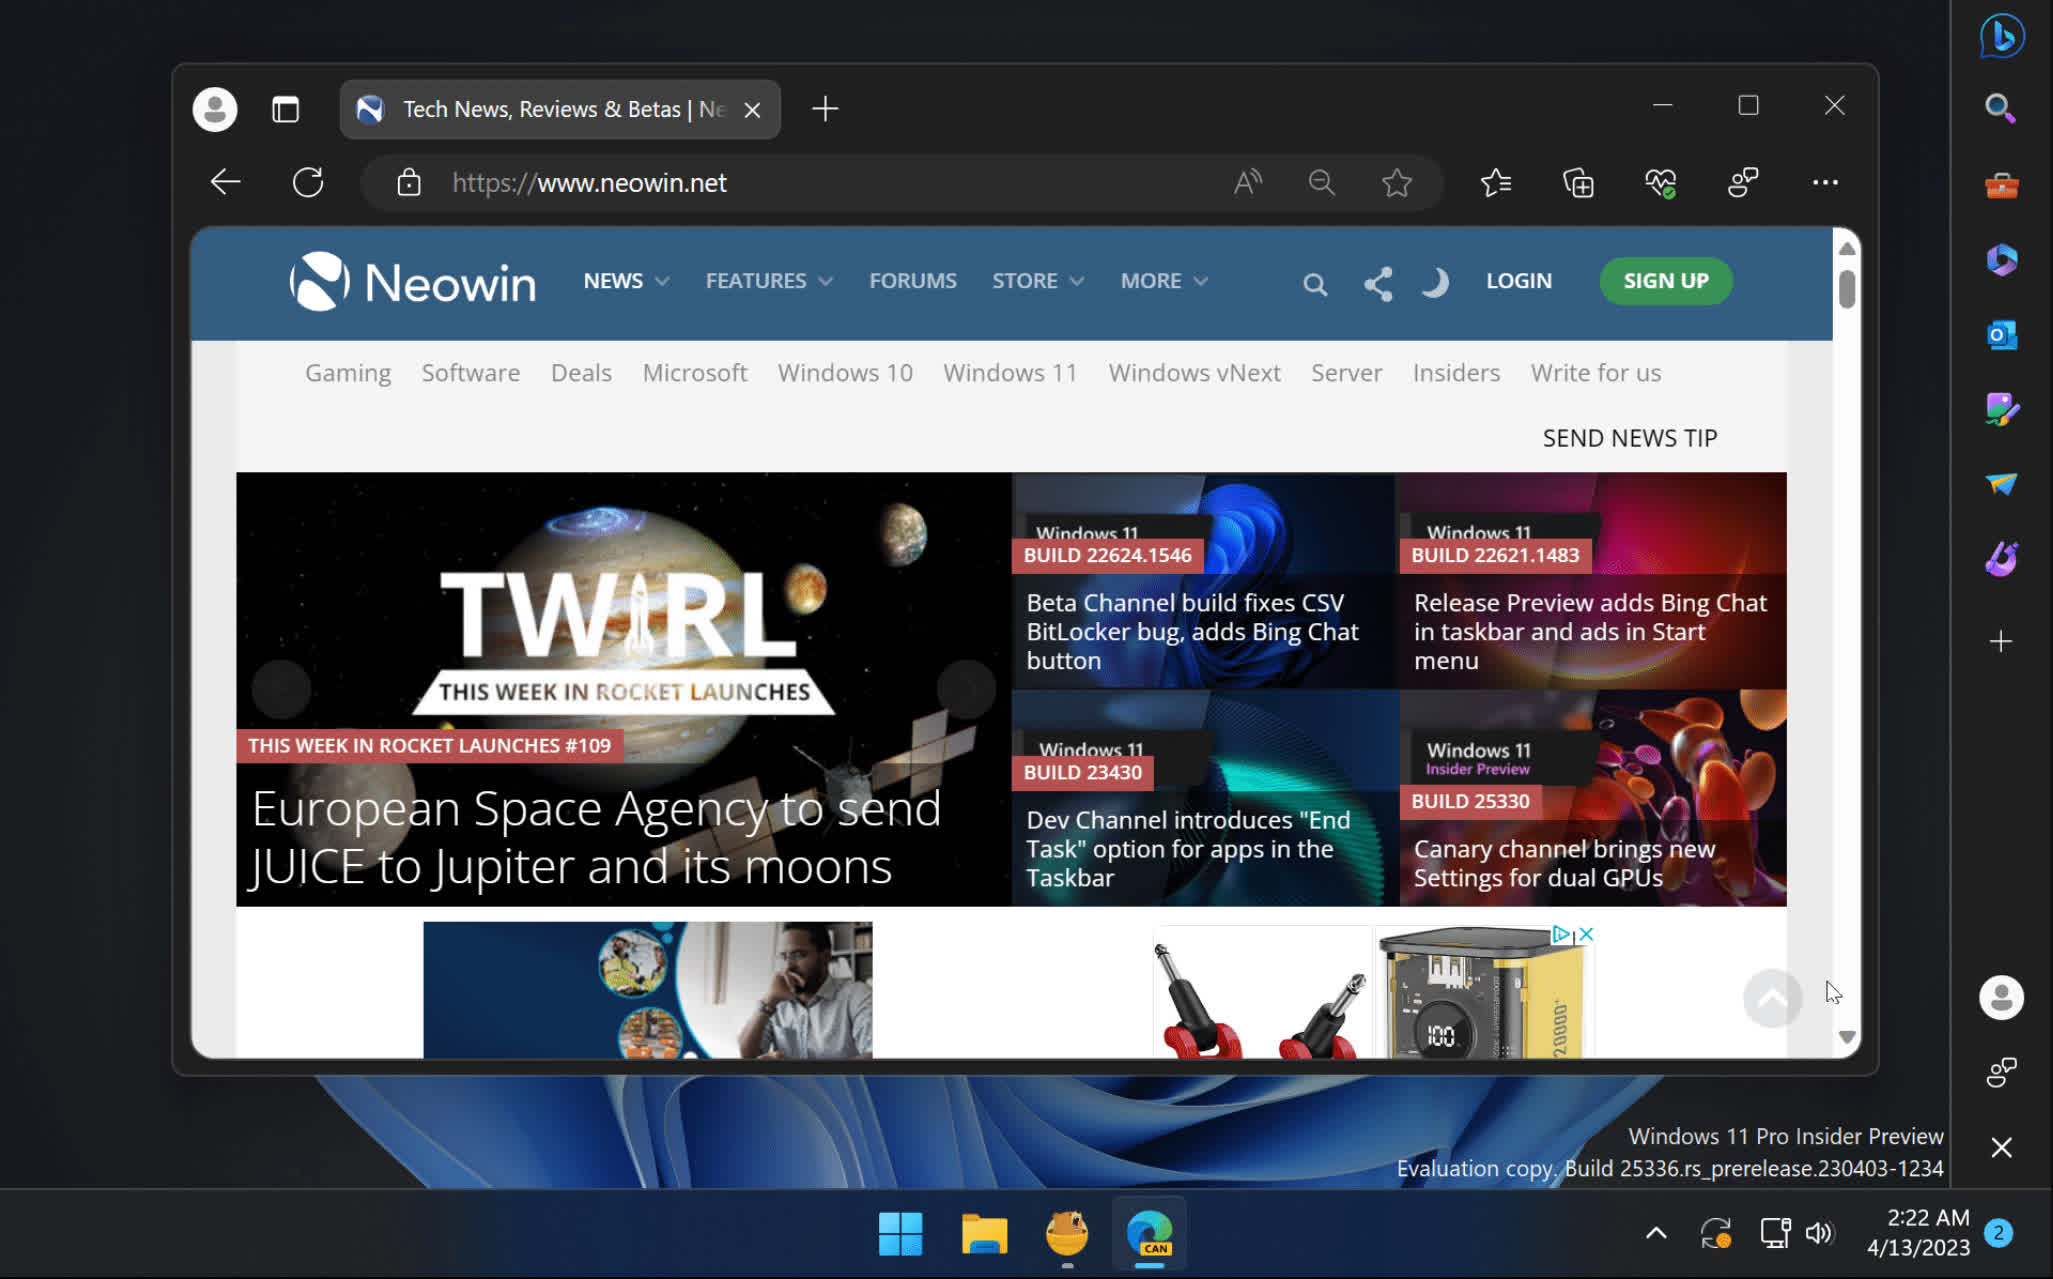This screenshot has width=2053, height=1279.
Task: Open the Software category
Action: pyautogui.click(x=471, y=373)
